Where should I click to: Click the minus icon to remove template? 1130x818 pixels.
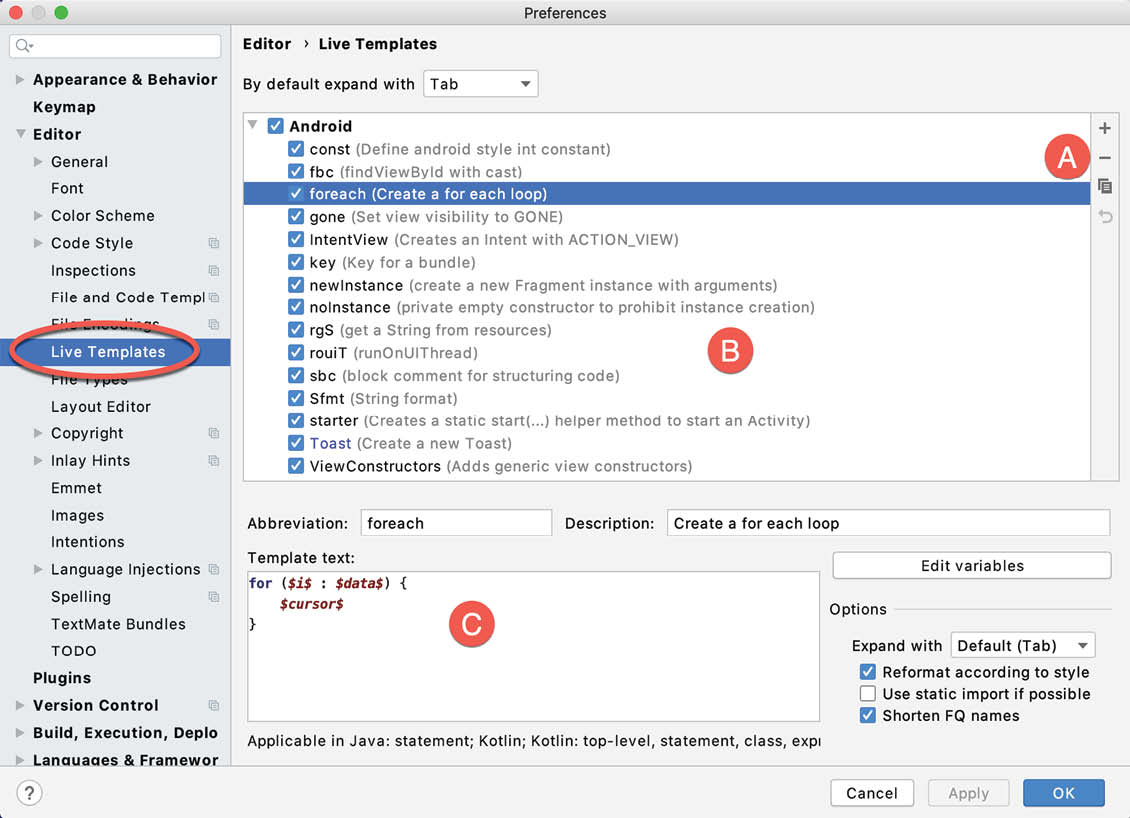(x=1105, y=158)
